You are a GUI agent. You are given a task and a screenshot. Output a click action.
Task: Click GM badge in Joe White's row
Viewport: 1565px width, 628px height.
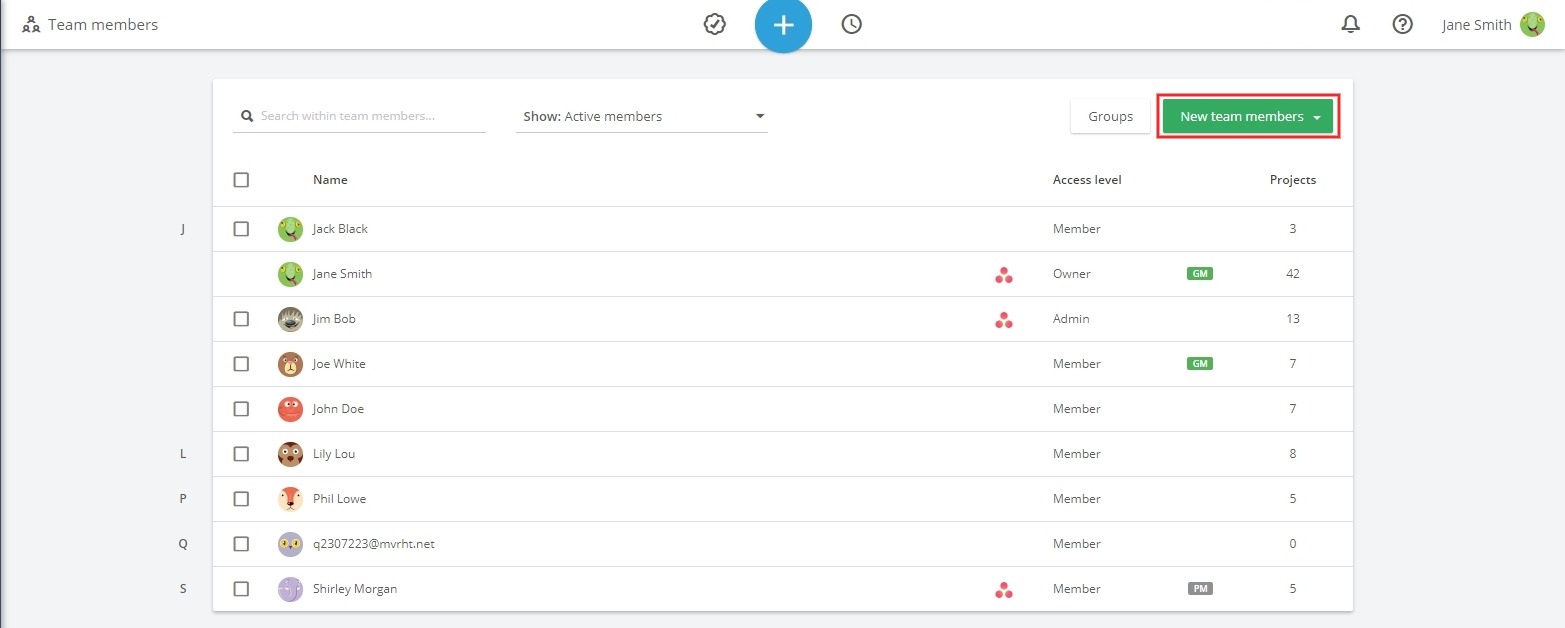pyautogui.click(x=1200, y=363)
